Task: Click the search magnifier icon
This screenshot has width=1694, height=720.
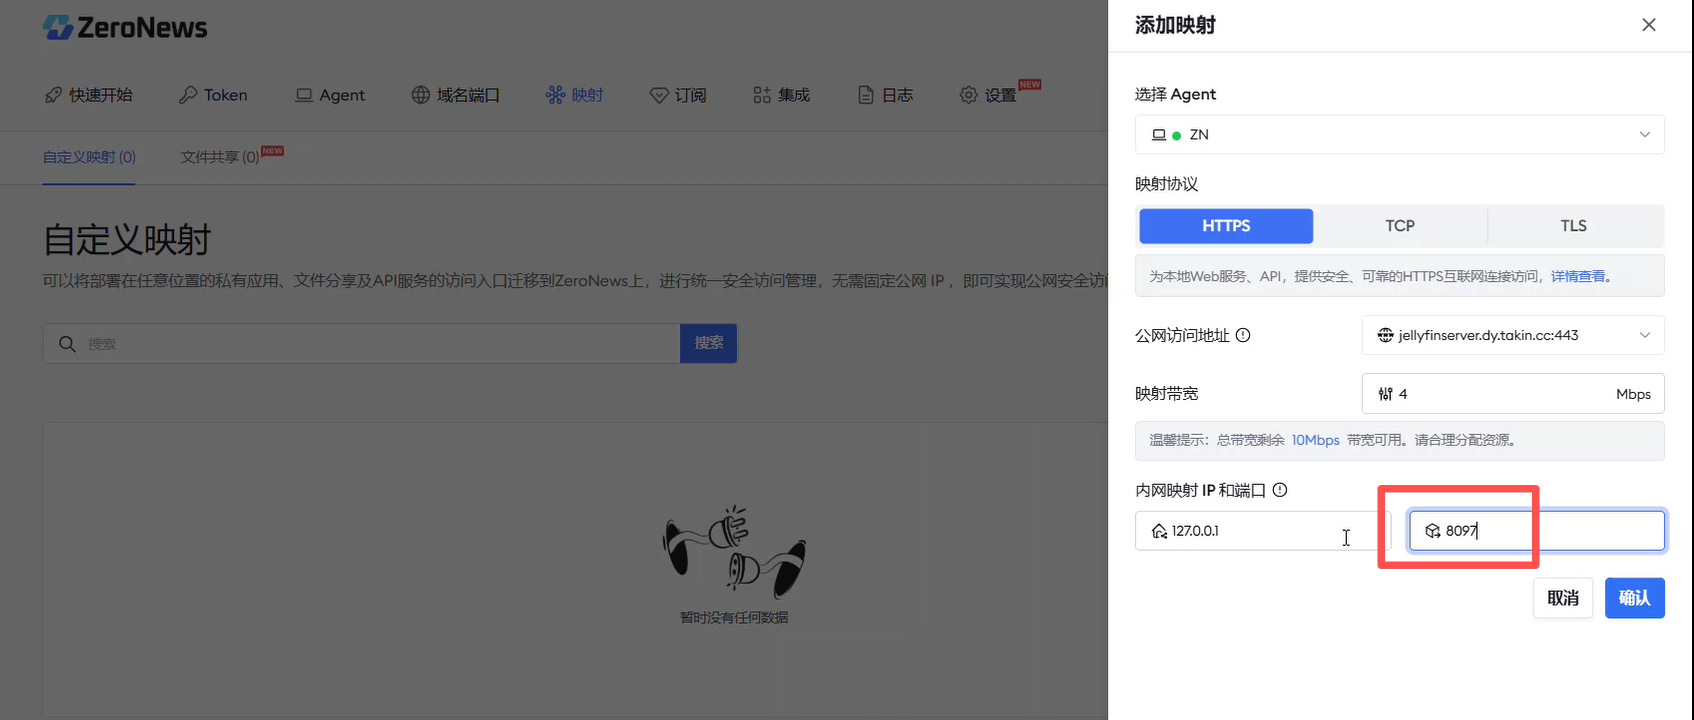Action: (67, 344)
